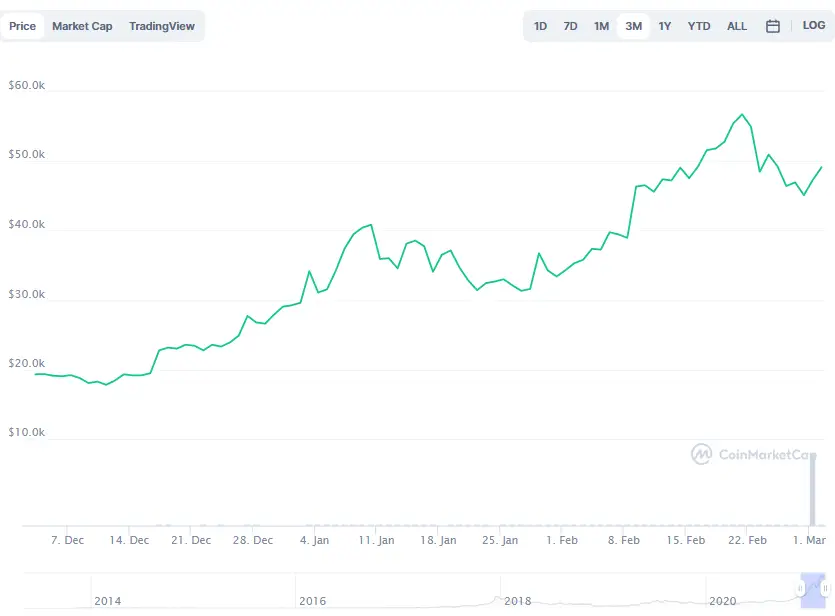
Task: Click the 2018 label in navigator timeline
Action: click(518, 601)
